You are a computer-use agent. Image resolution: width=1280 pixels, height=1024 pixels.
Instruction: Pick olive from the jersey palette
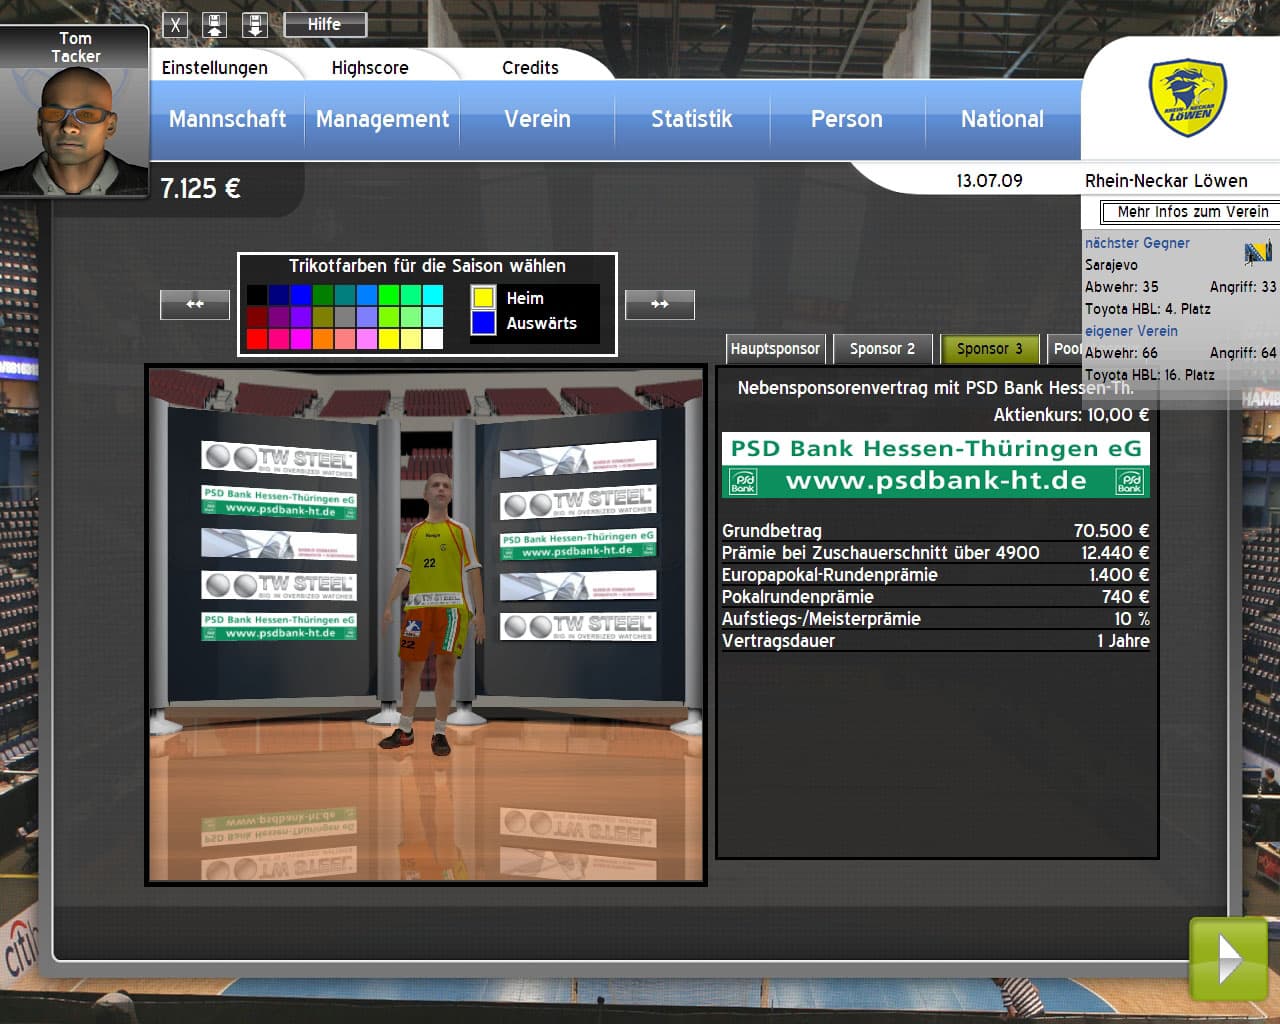click(323, 317)
